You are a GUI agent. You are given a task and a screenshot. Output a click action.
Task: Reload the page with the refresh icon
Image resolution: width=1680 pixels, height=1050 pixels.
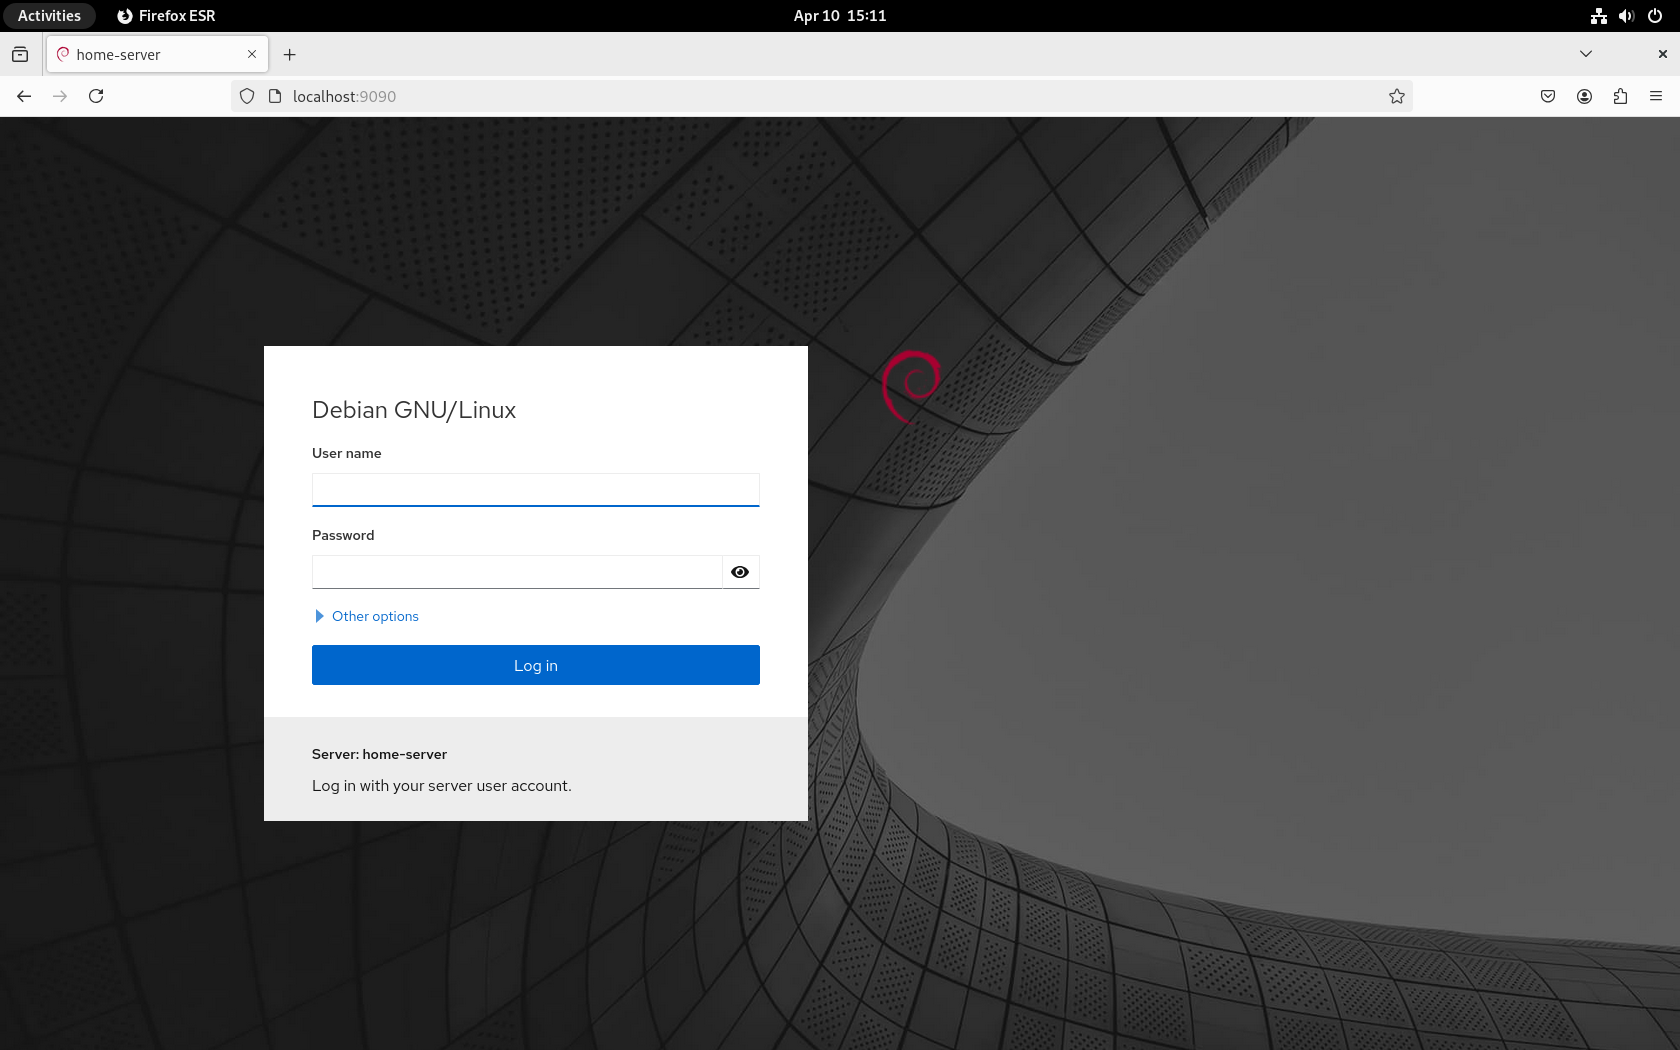click(x=96, y=96)
